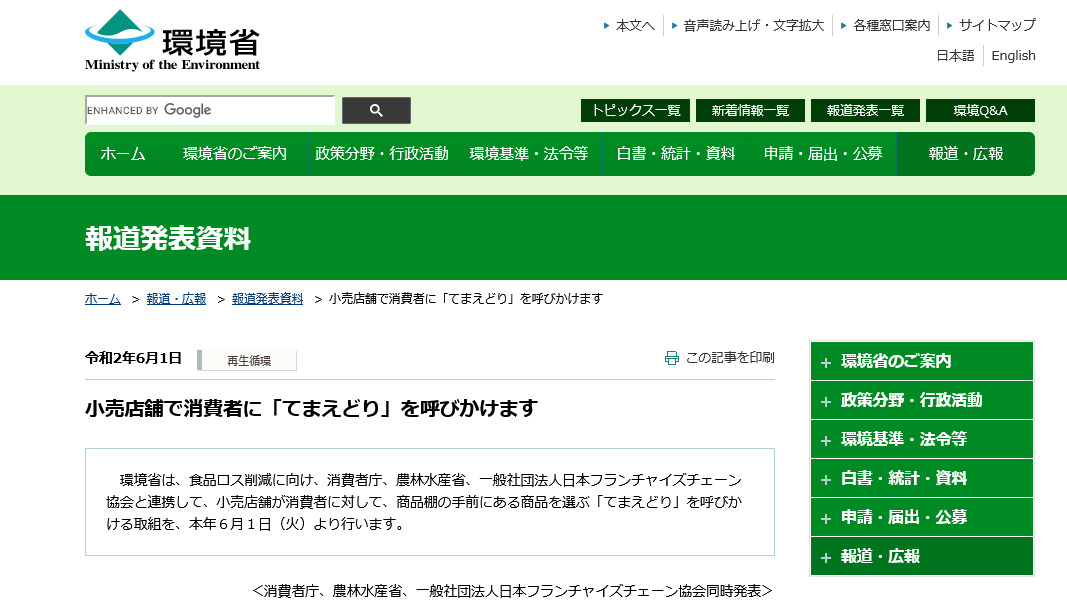Screen dimensions: 1067x608
Task: Select 白書・統計・資料 in the navigation bar
Action: [676, 154]
